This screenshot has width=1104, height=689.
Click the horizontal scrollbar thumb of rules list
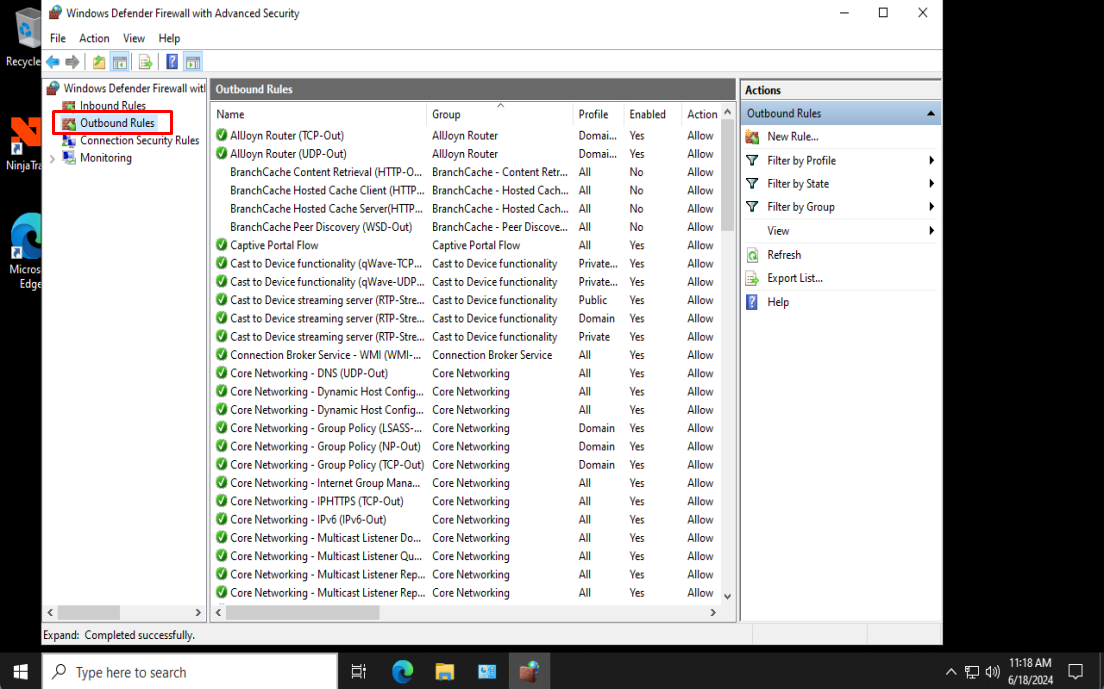(x=303, y=612)
